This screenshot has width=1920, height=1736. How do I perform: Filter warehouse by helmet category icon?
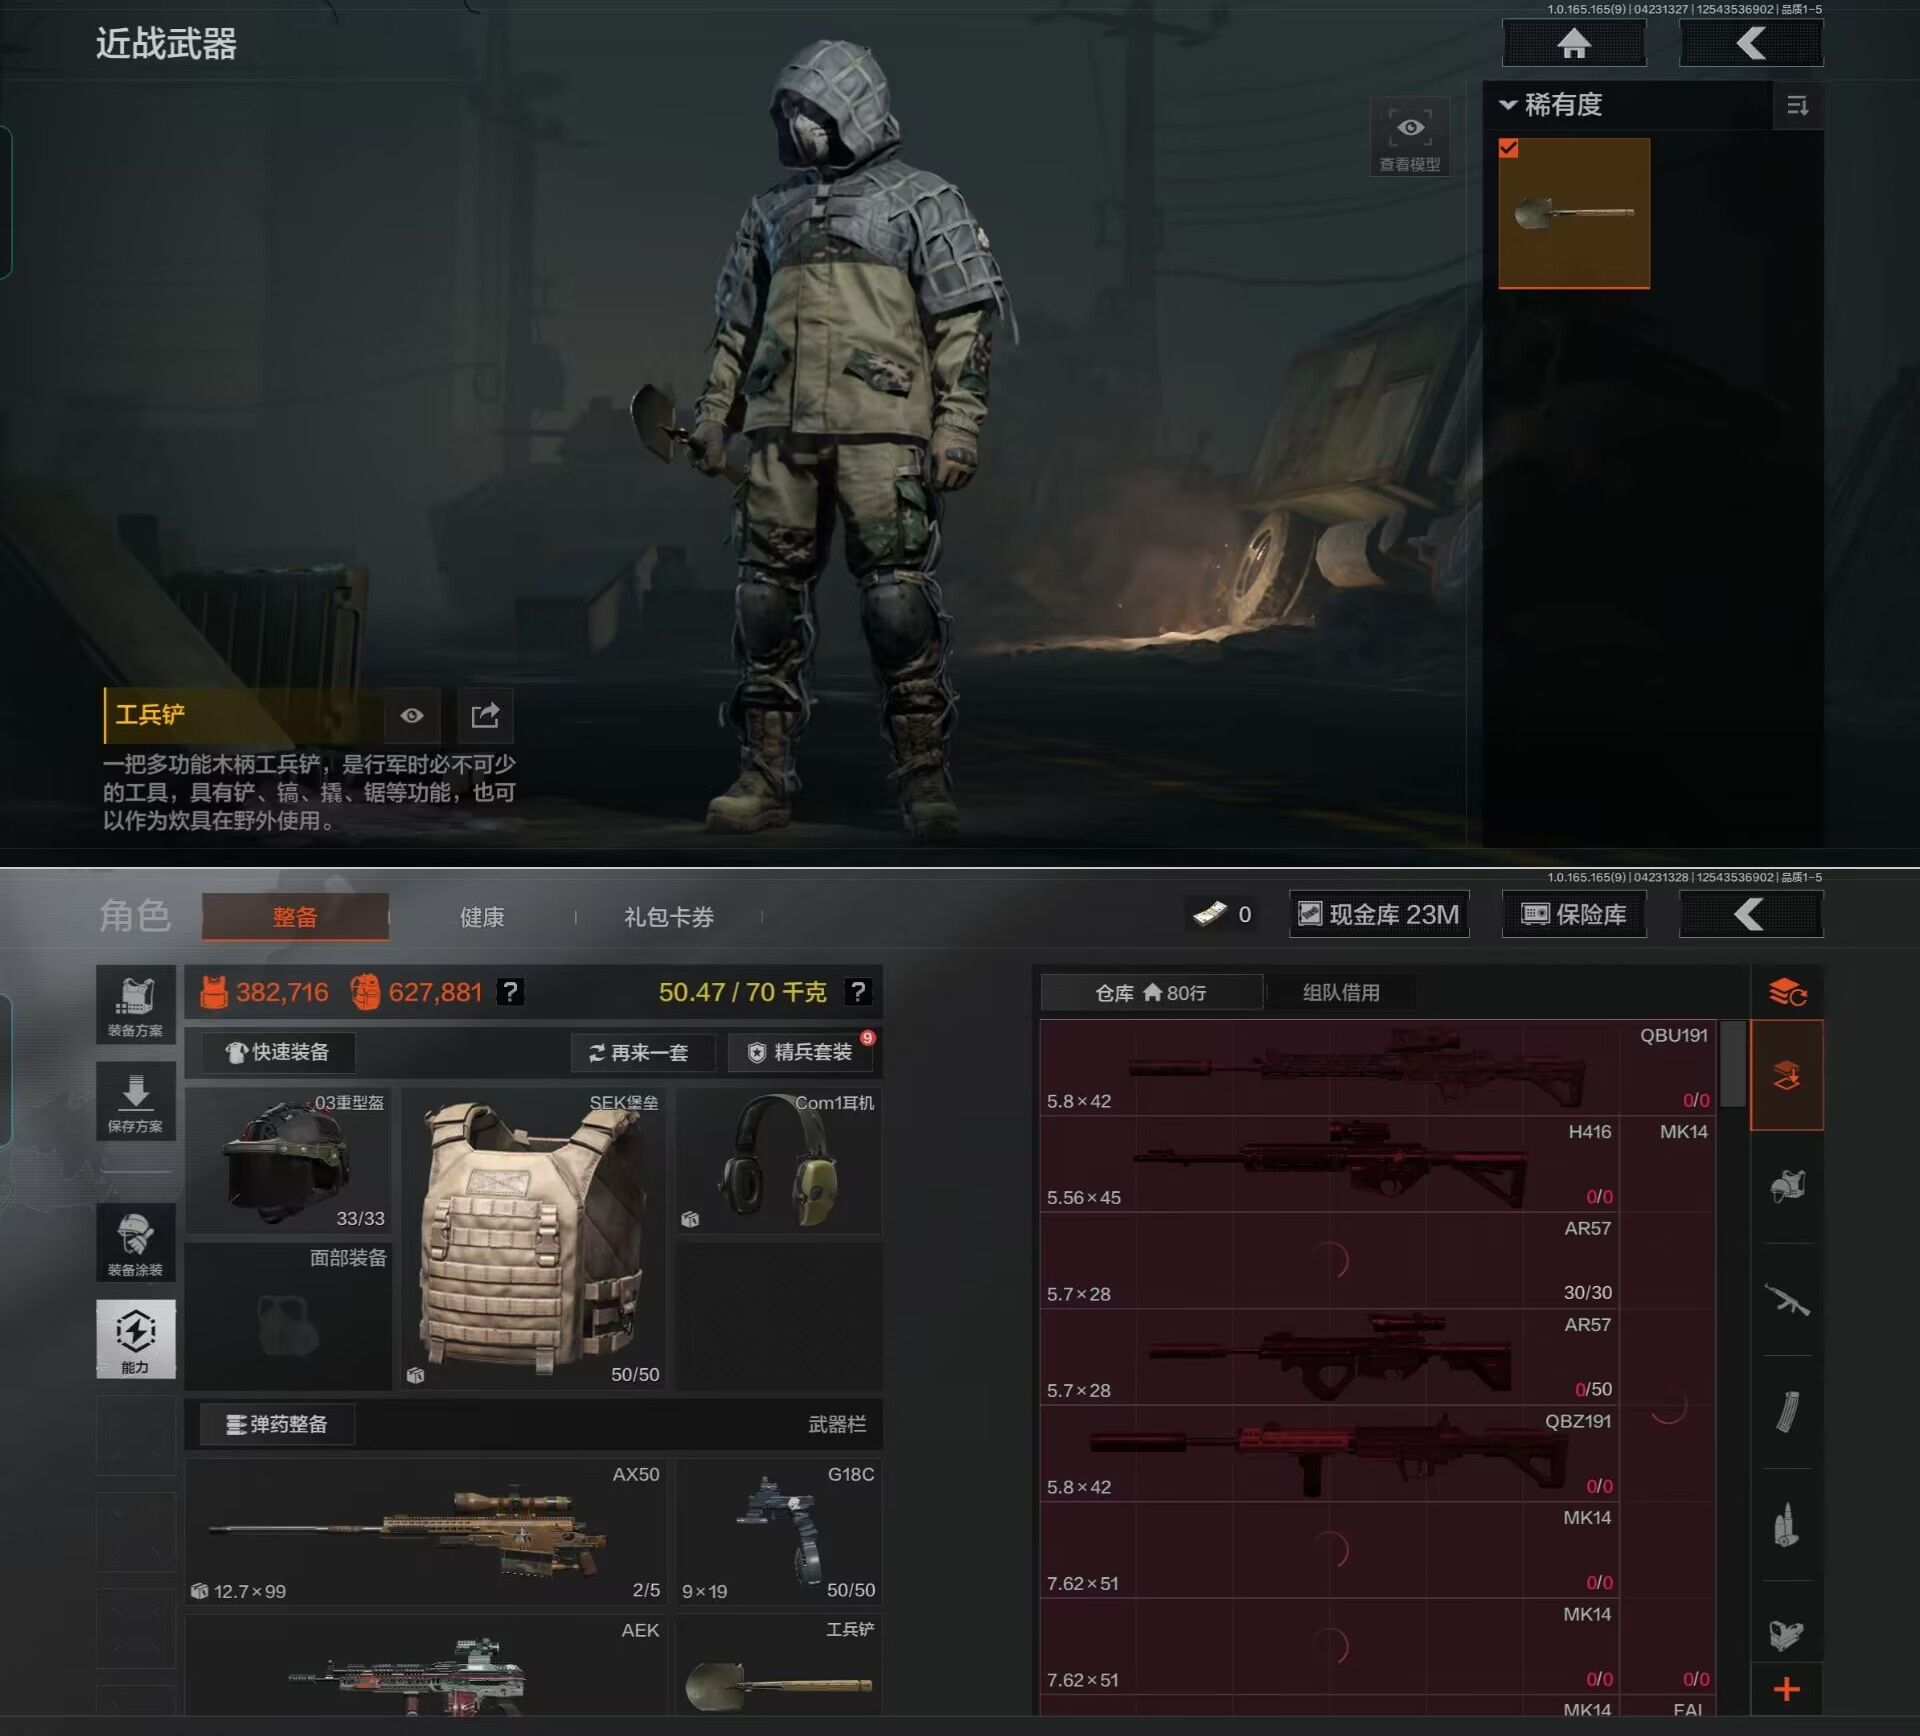click(x=1787, y=1187)
